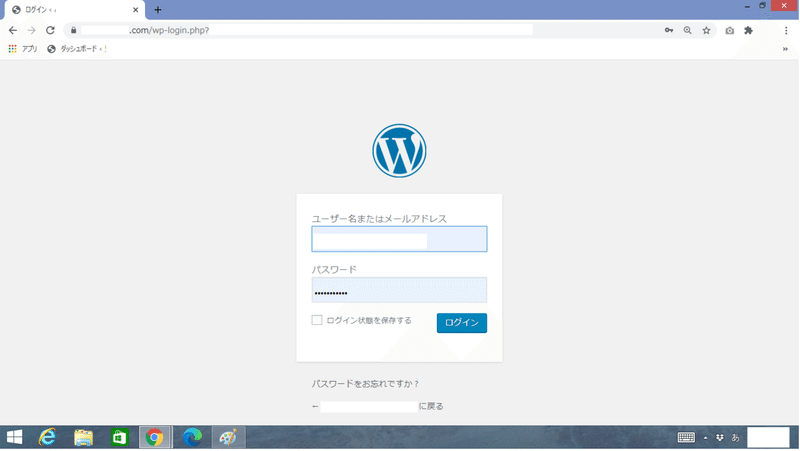800x451 pixels.
Task: Click the padlock site info icon
Action: coord(73,31)
